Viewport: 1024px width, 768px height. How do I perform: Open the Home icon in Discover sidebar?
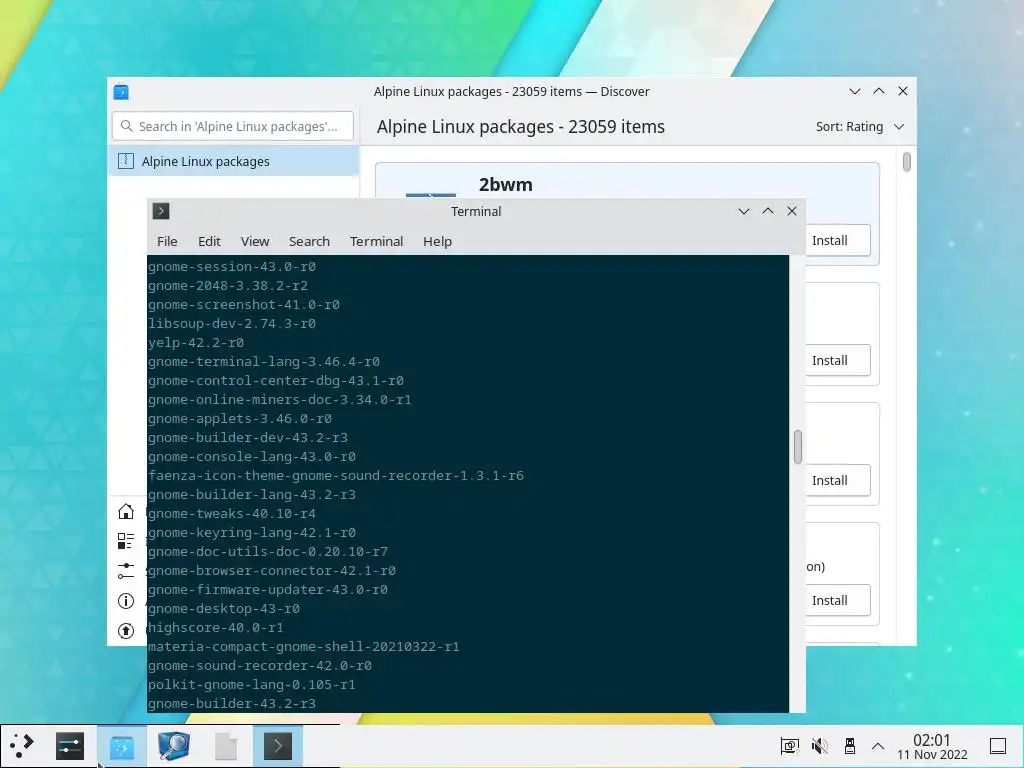pyautogui.click(x=125, y=511)
